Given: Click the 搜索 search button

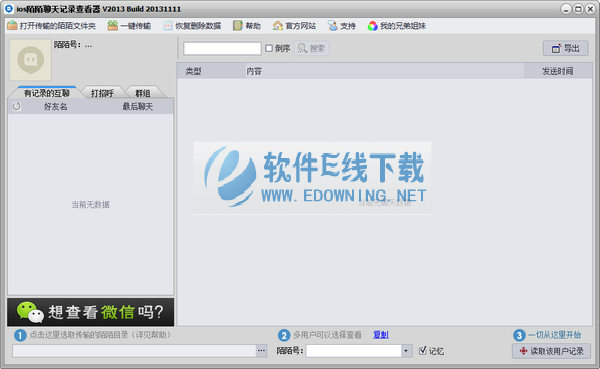Looking at the screenshot, I should [x=311, y=48].
